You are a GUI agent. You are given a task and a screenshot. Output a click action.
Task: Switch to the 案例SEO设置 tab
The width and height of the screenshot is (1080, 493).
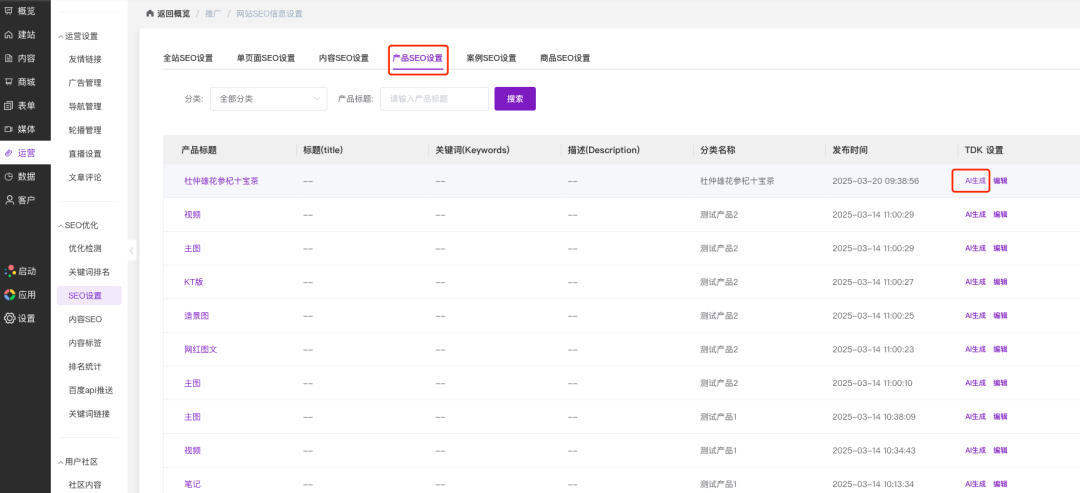click(491, 58)
